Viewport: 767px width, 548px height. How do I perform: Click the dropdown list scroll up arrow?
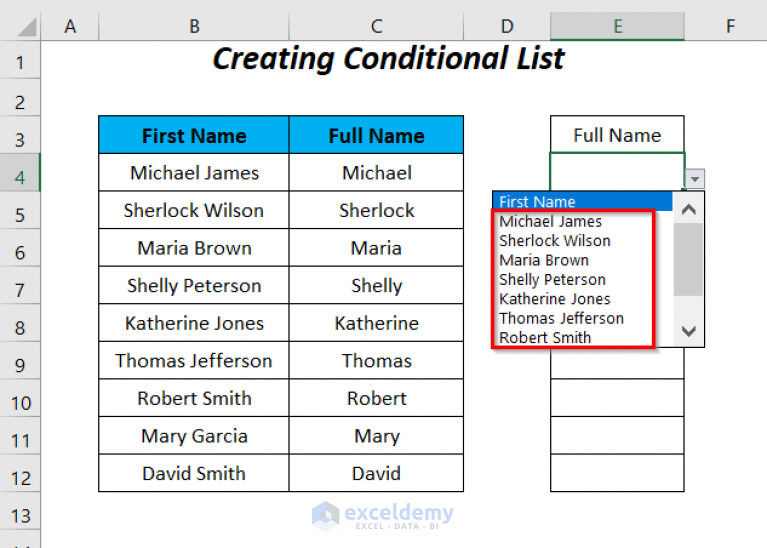(x=689, y=209)
